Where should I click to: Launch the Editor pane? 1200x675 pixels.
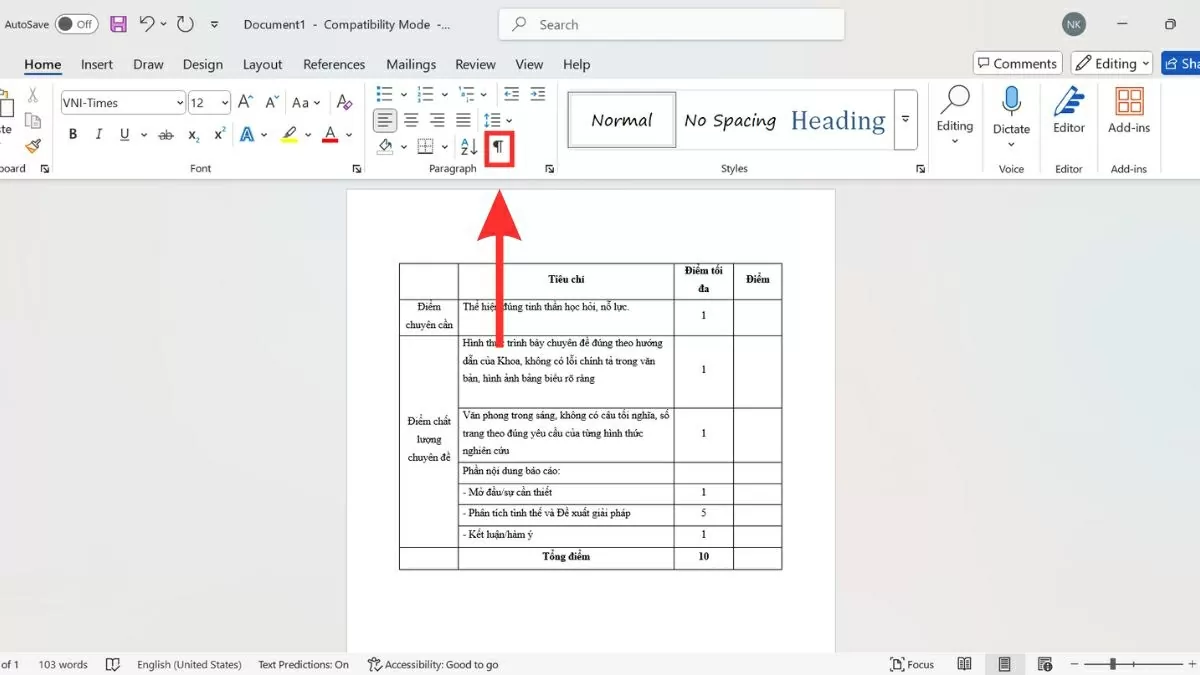(1068, 110)
